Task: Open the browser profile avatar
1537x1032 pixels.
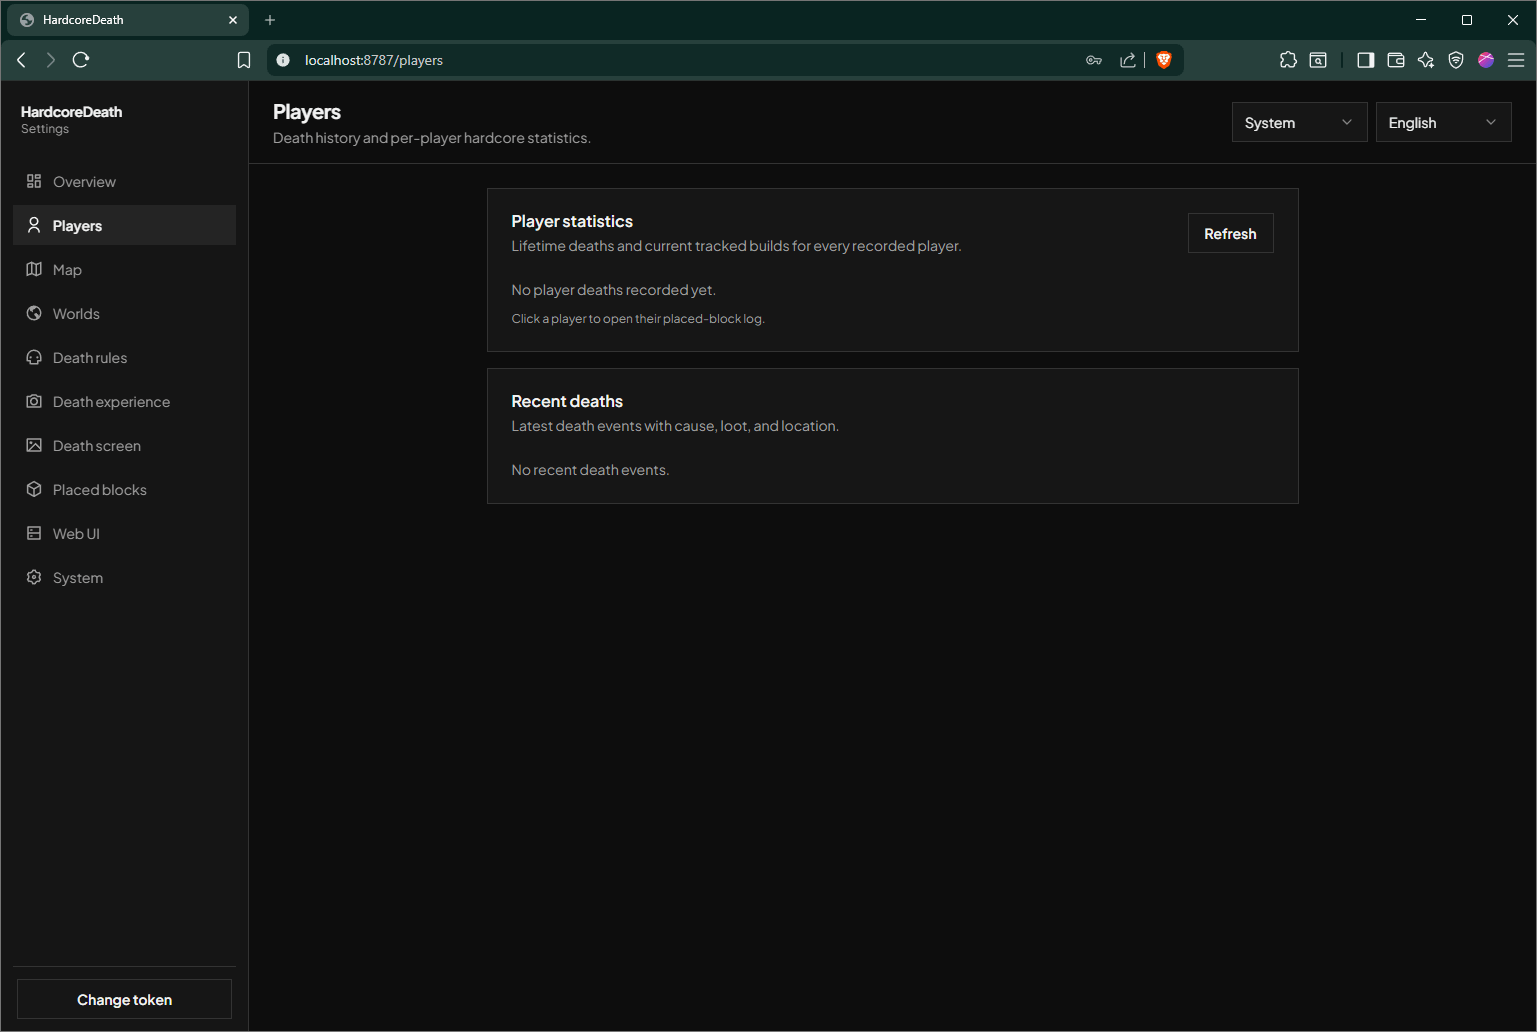Action: 1486,60
